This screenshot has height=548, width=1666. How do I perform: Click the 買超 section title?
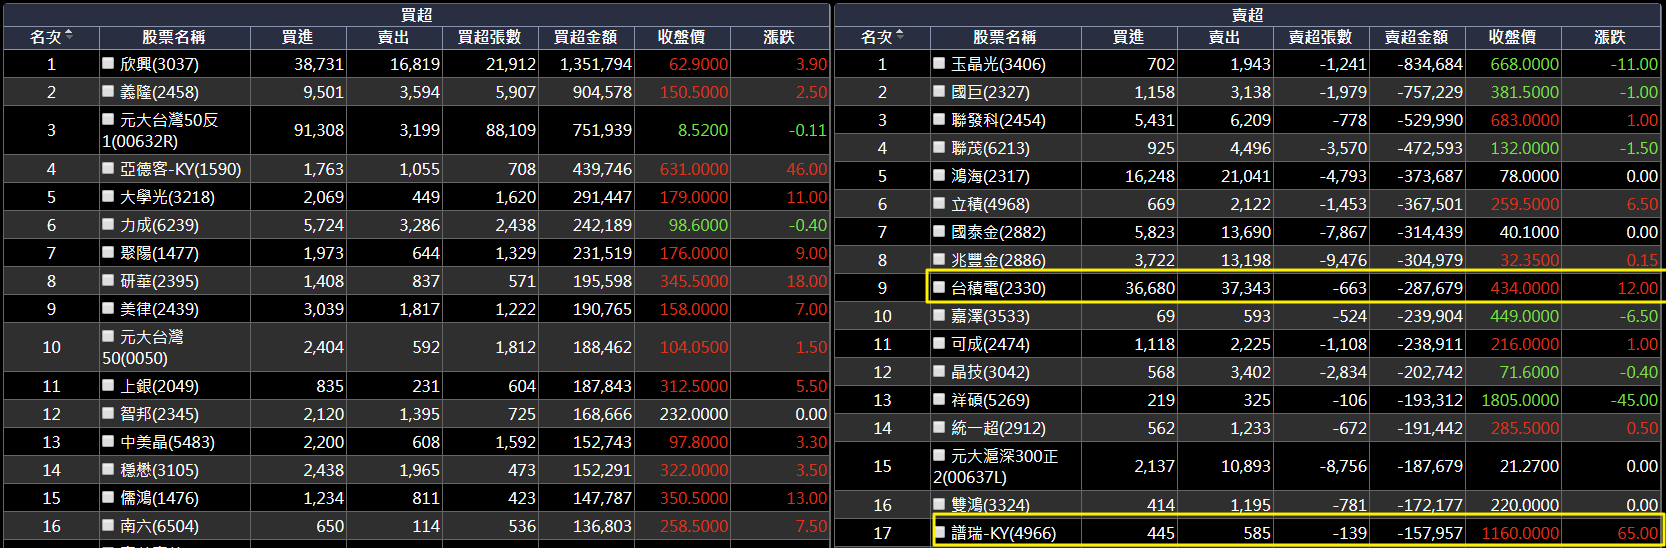(x=416, y=14)
